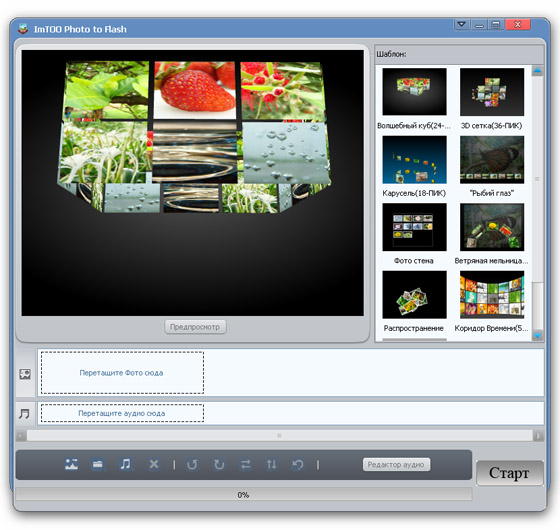
Task: Click the undo arrow toolbar icon
Action: coord(298,464)
